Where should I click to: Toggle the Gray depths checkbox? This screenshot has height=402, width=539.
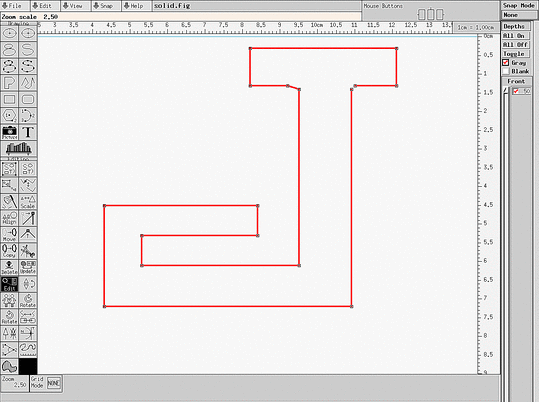(505, 63)
